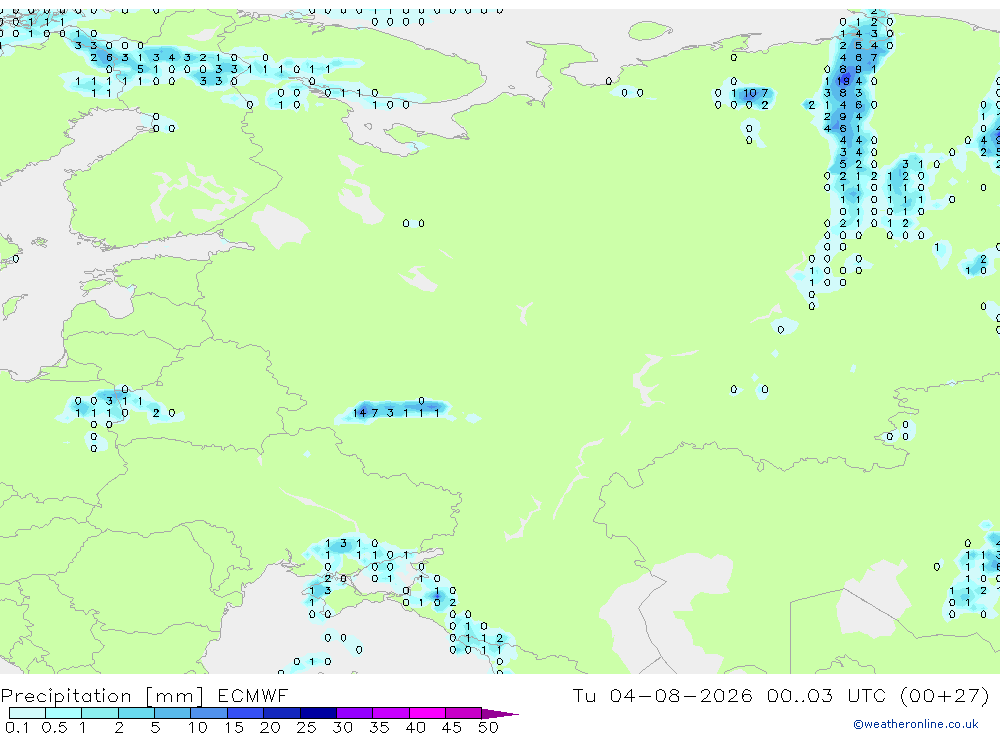Click the '15' legend scale label
The height and width of the screenshot is (733, 1000).
coord(234,727)
